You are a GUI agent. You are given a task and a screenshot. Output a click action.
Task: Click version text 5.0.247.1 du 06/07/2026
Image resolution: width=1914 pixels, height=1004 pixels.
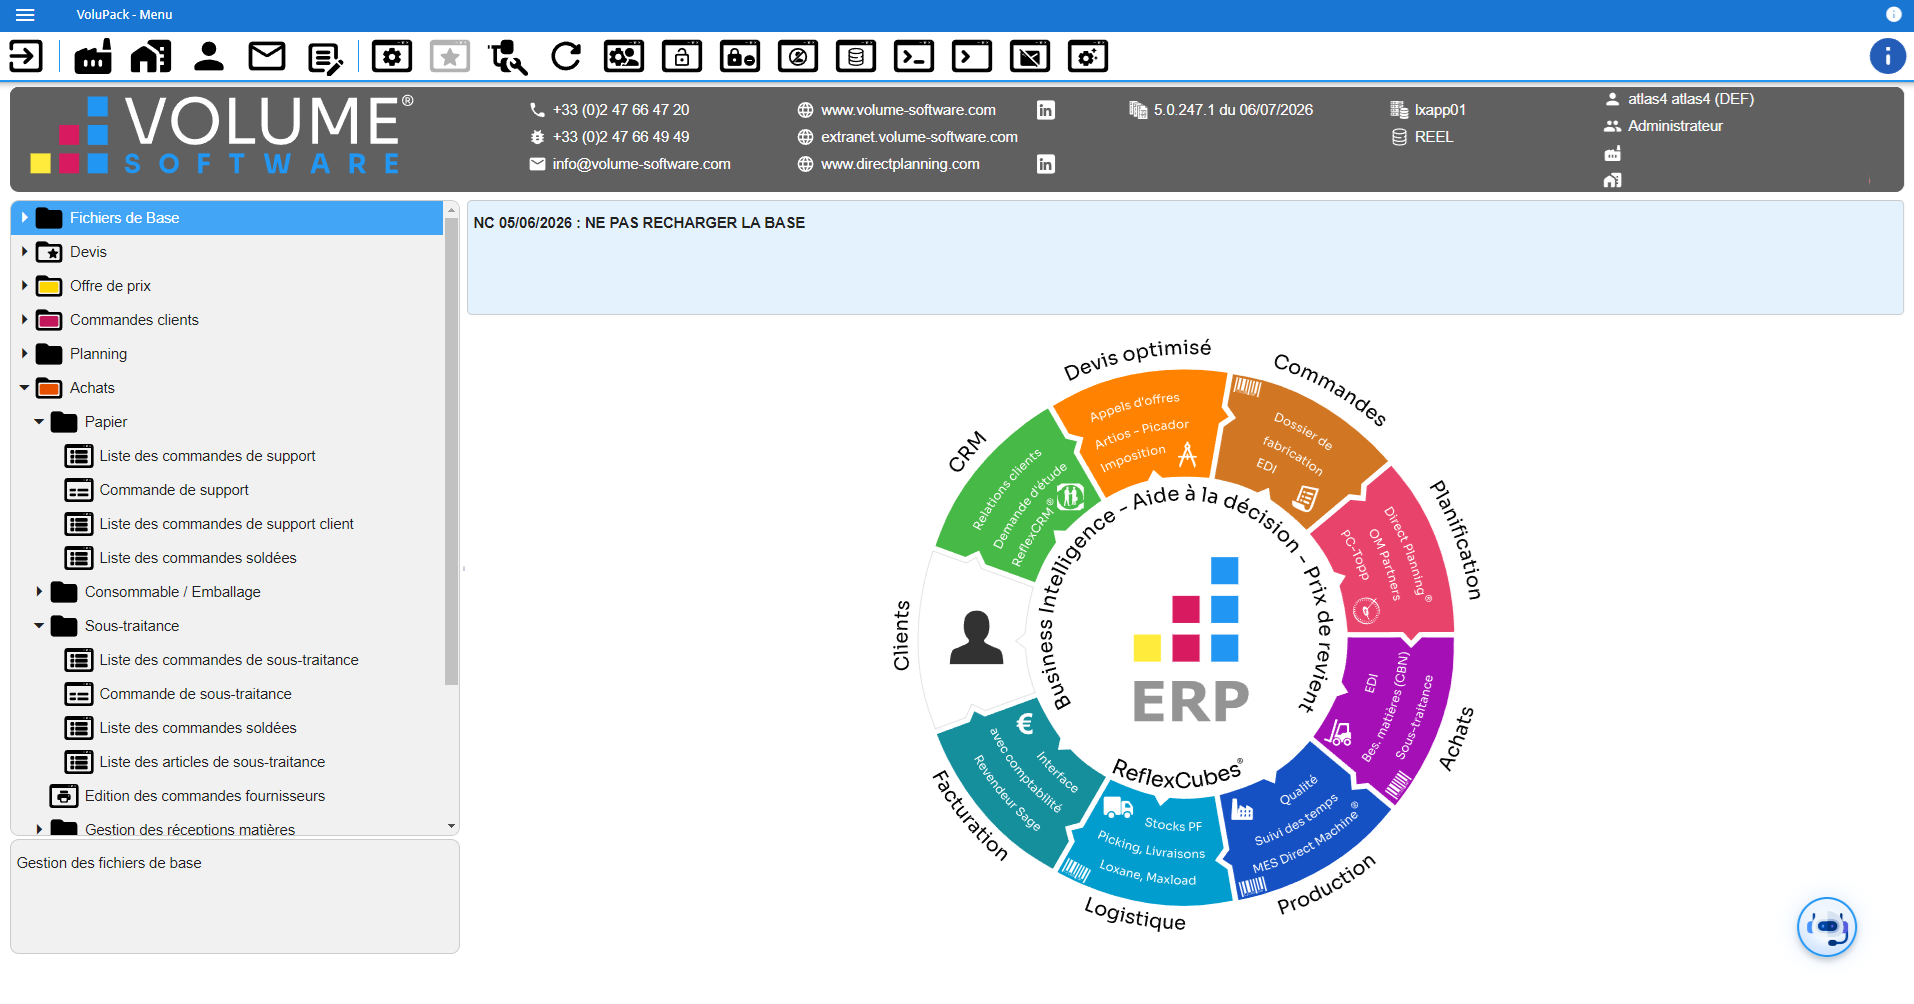coord(1233,110)
